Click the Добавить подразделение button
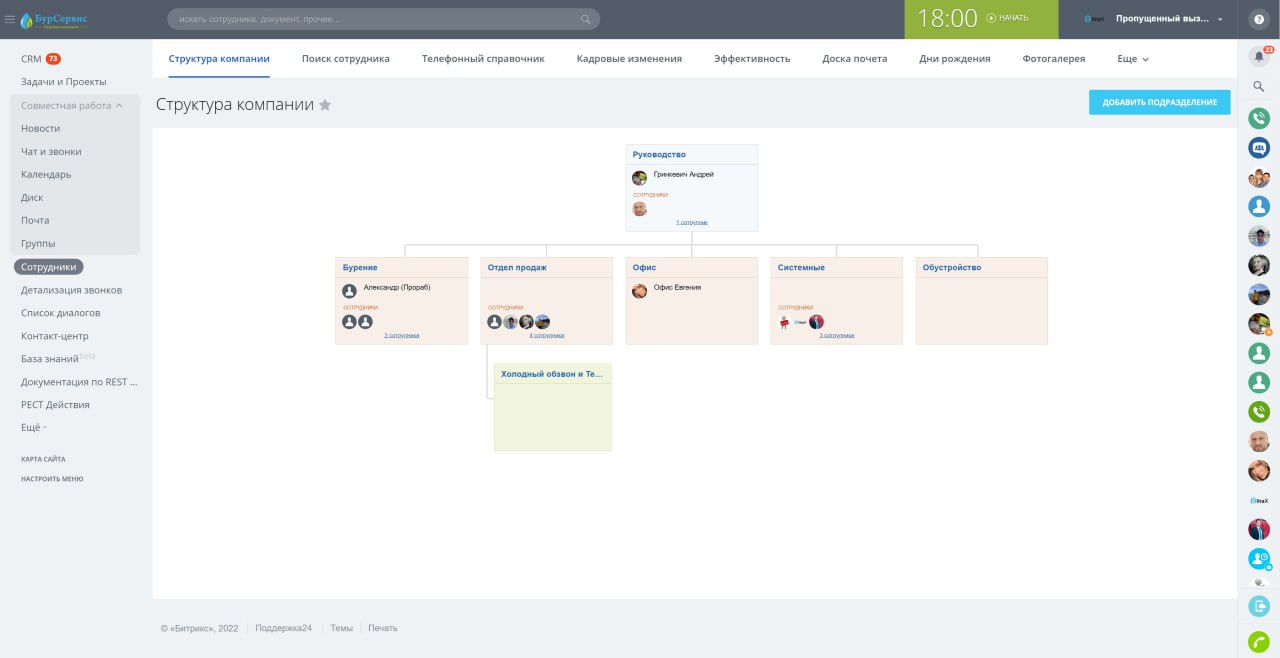The image size is (1280, 658). pos(1159,102)
